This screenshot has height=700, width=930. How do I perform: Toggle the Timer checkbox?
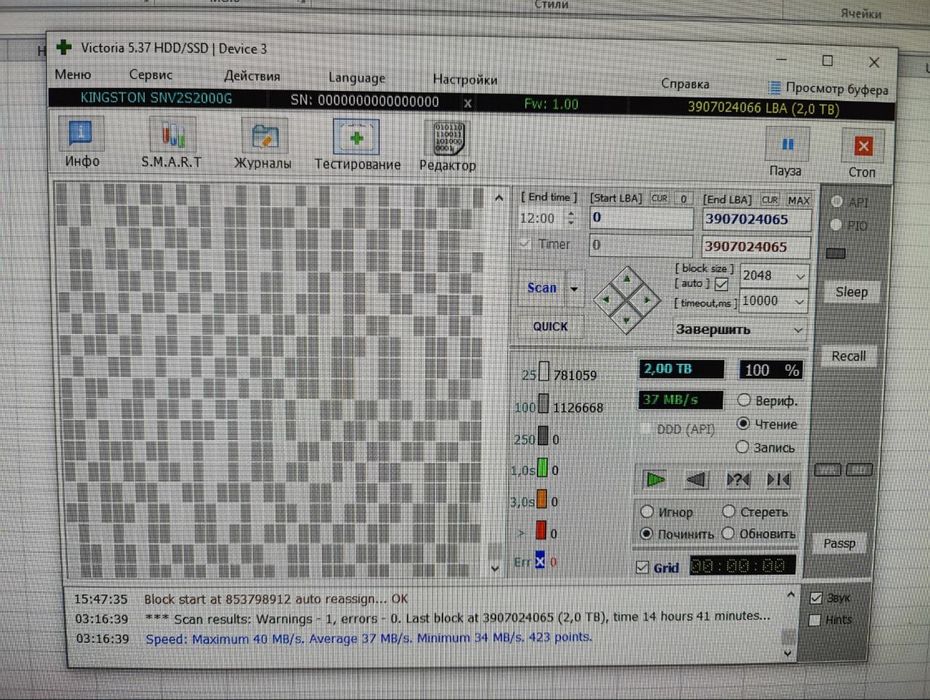525,243
